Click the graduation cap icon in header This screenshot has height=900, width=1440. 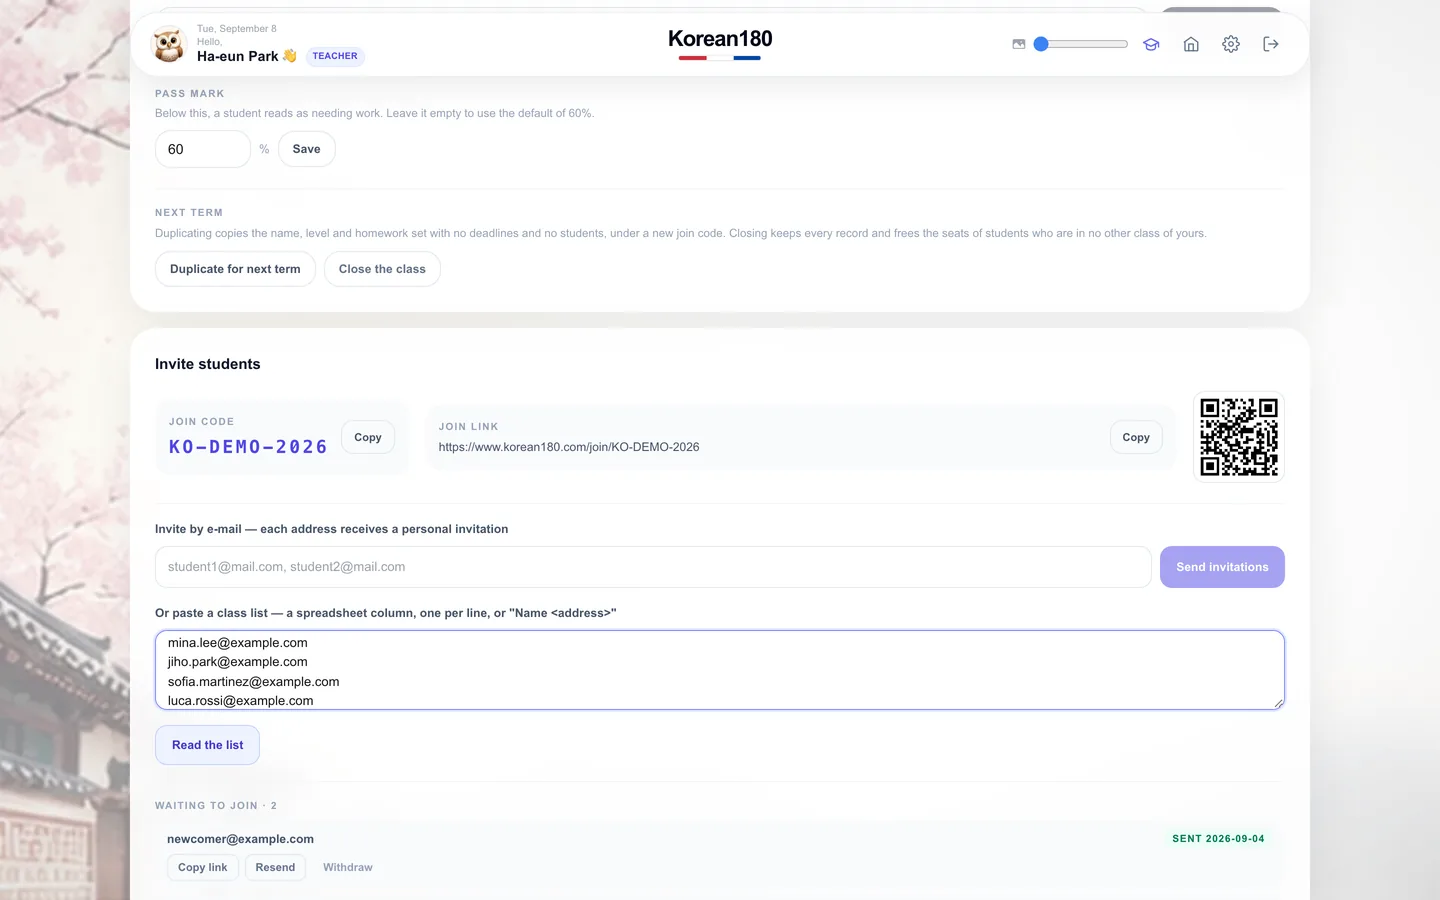[x=1151, y=44]
